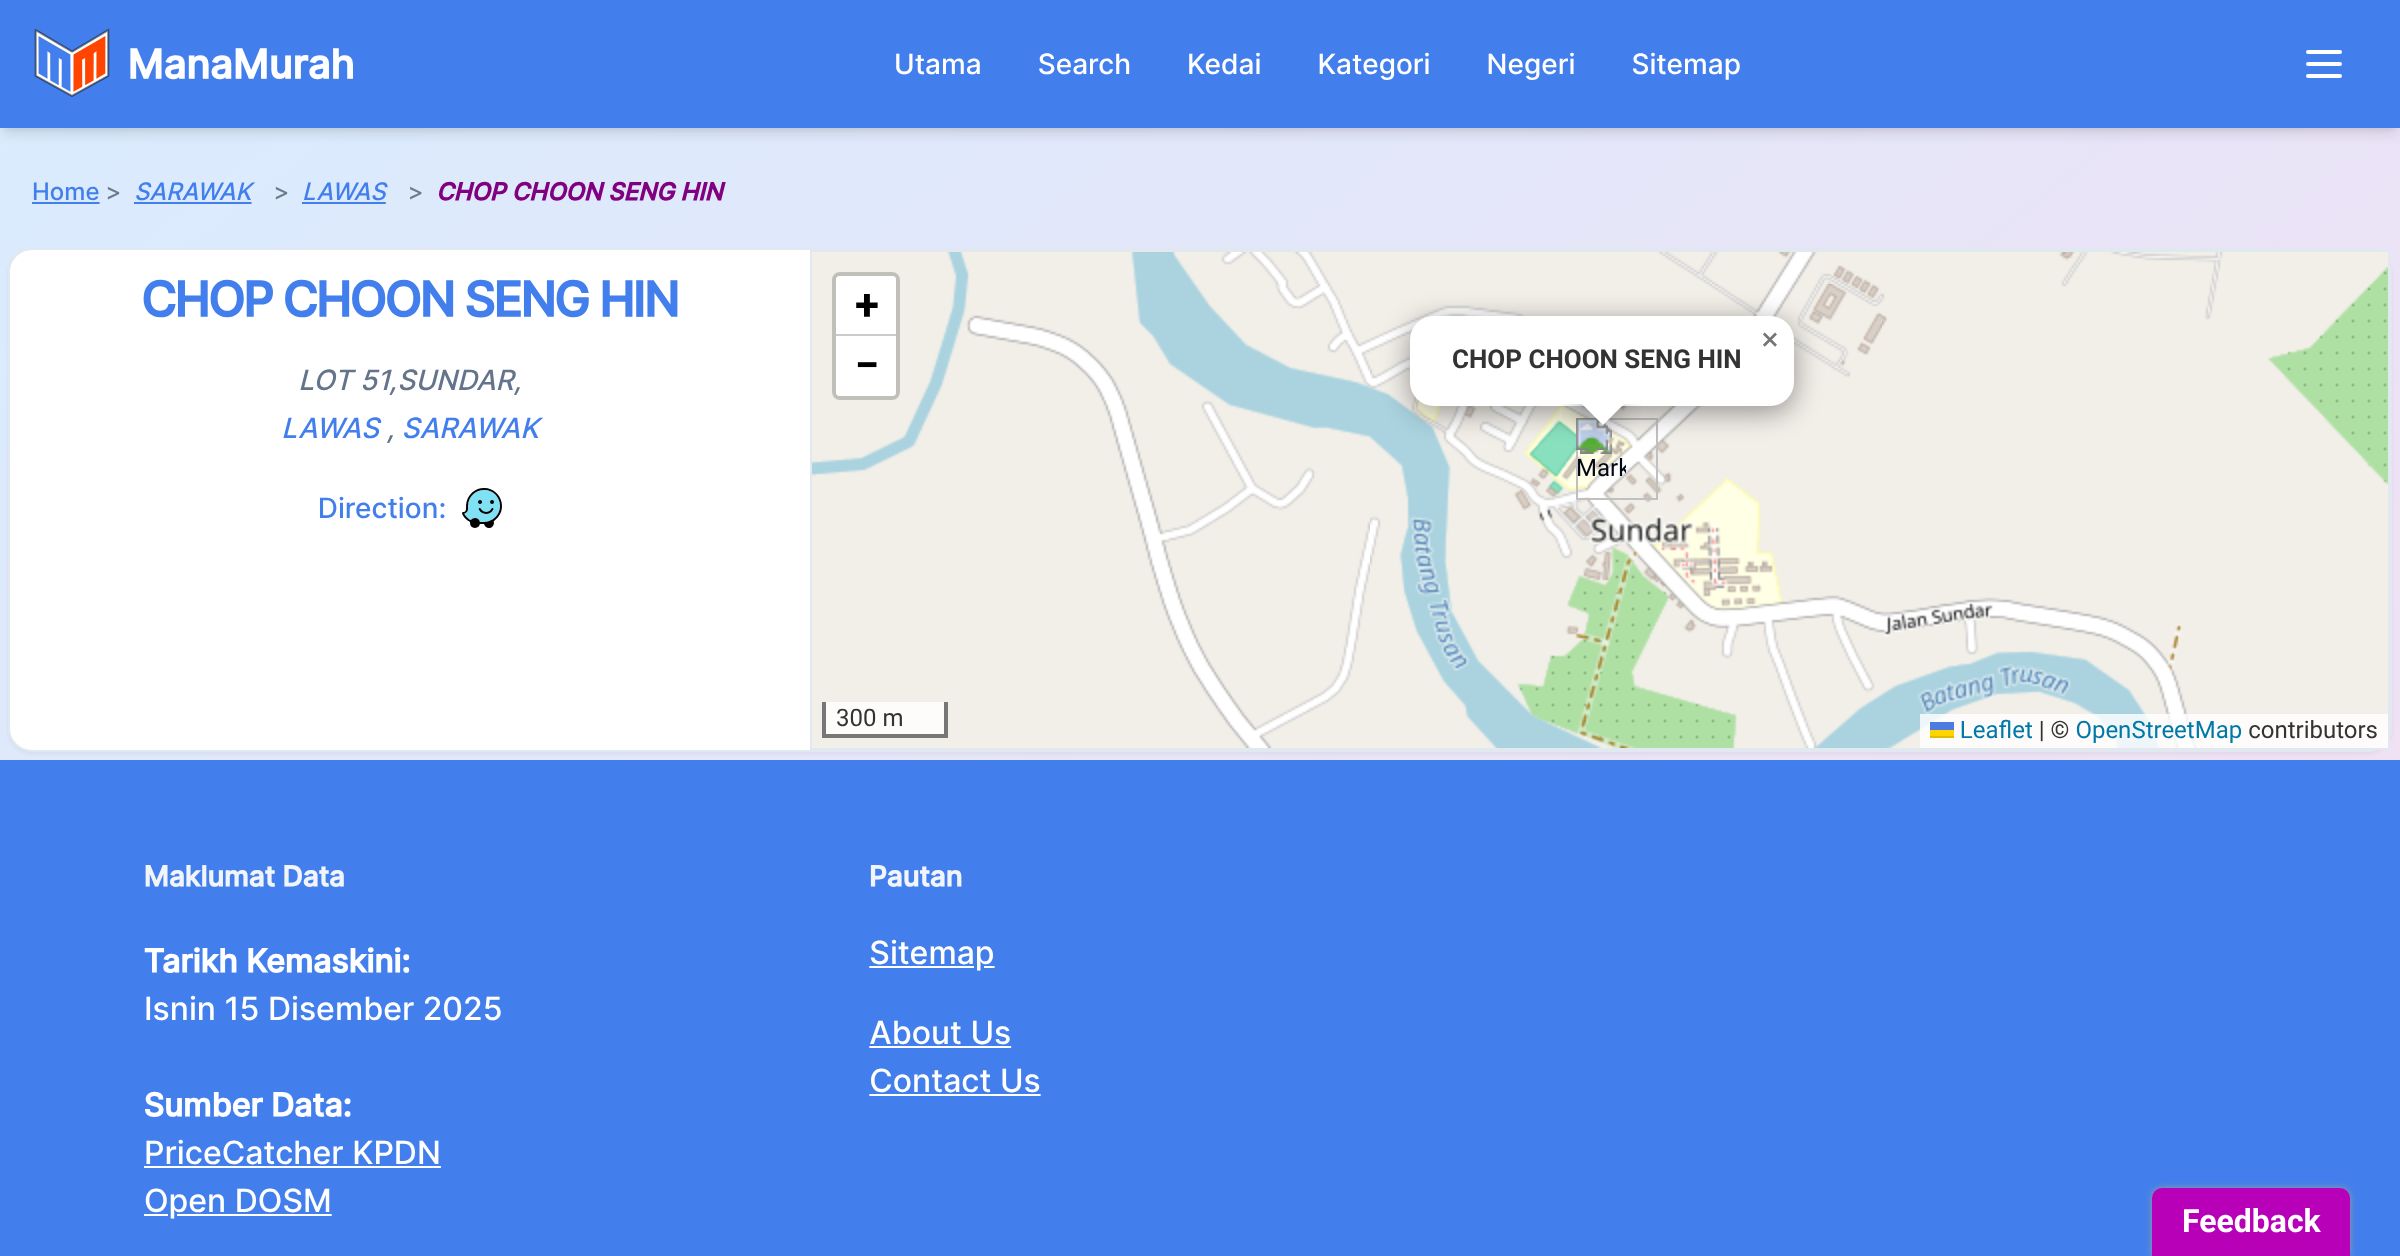Open PriceCatcher KPDN data source link
The width and height of the screenshot is (2400, 1256).
pos(292,1153)
